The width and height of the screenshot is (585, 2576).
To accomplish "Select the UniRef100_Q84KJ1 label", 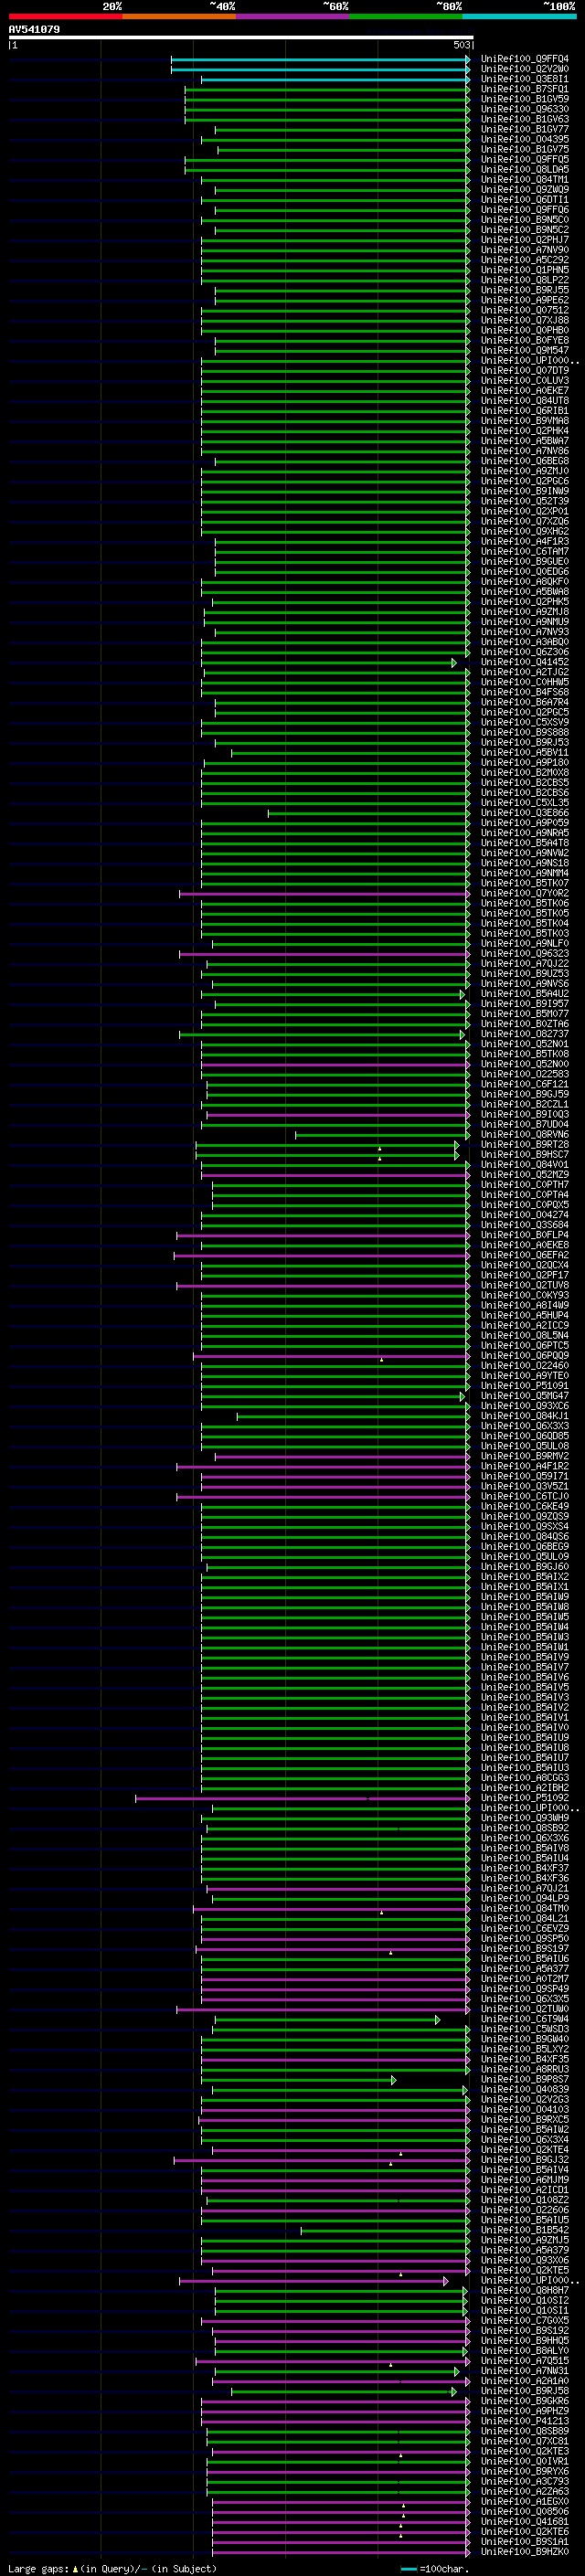I will pos(524,1416).
